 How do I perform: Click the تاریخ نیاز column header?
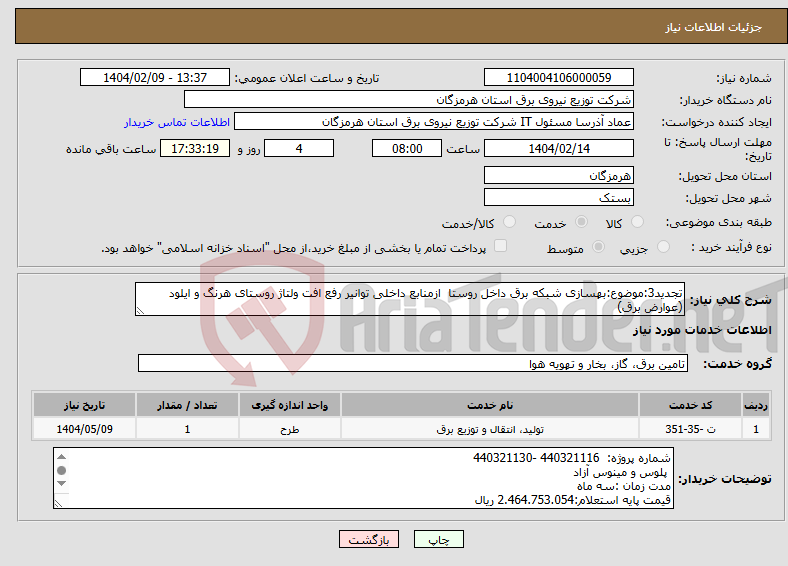[x=84, y=405]
